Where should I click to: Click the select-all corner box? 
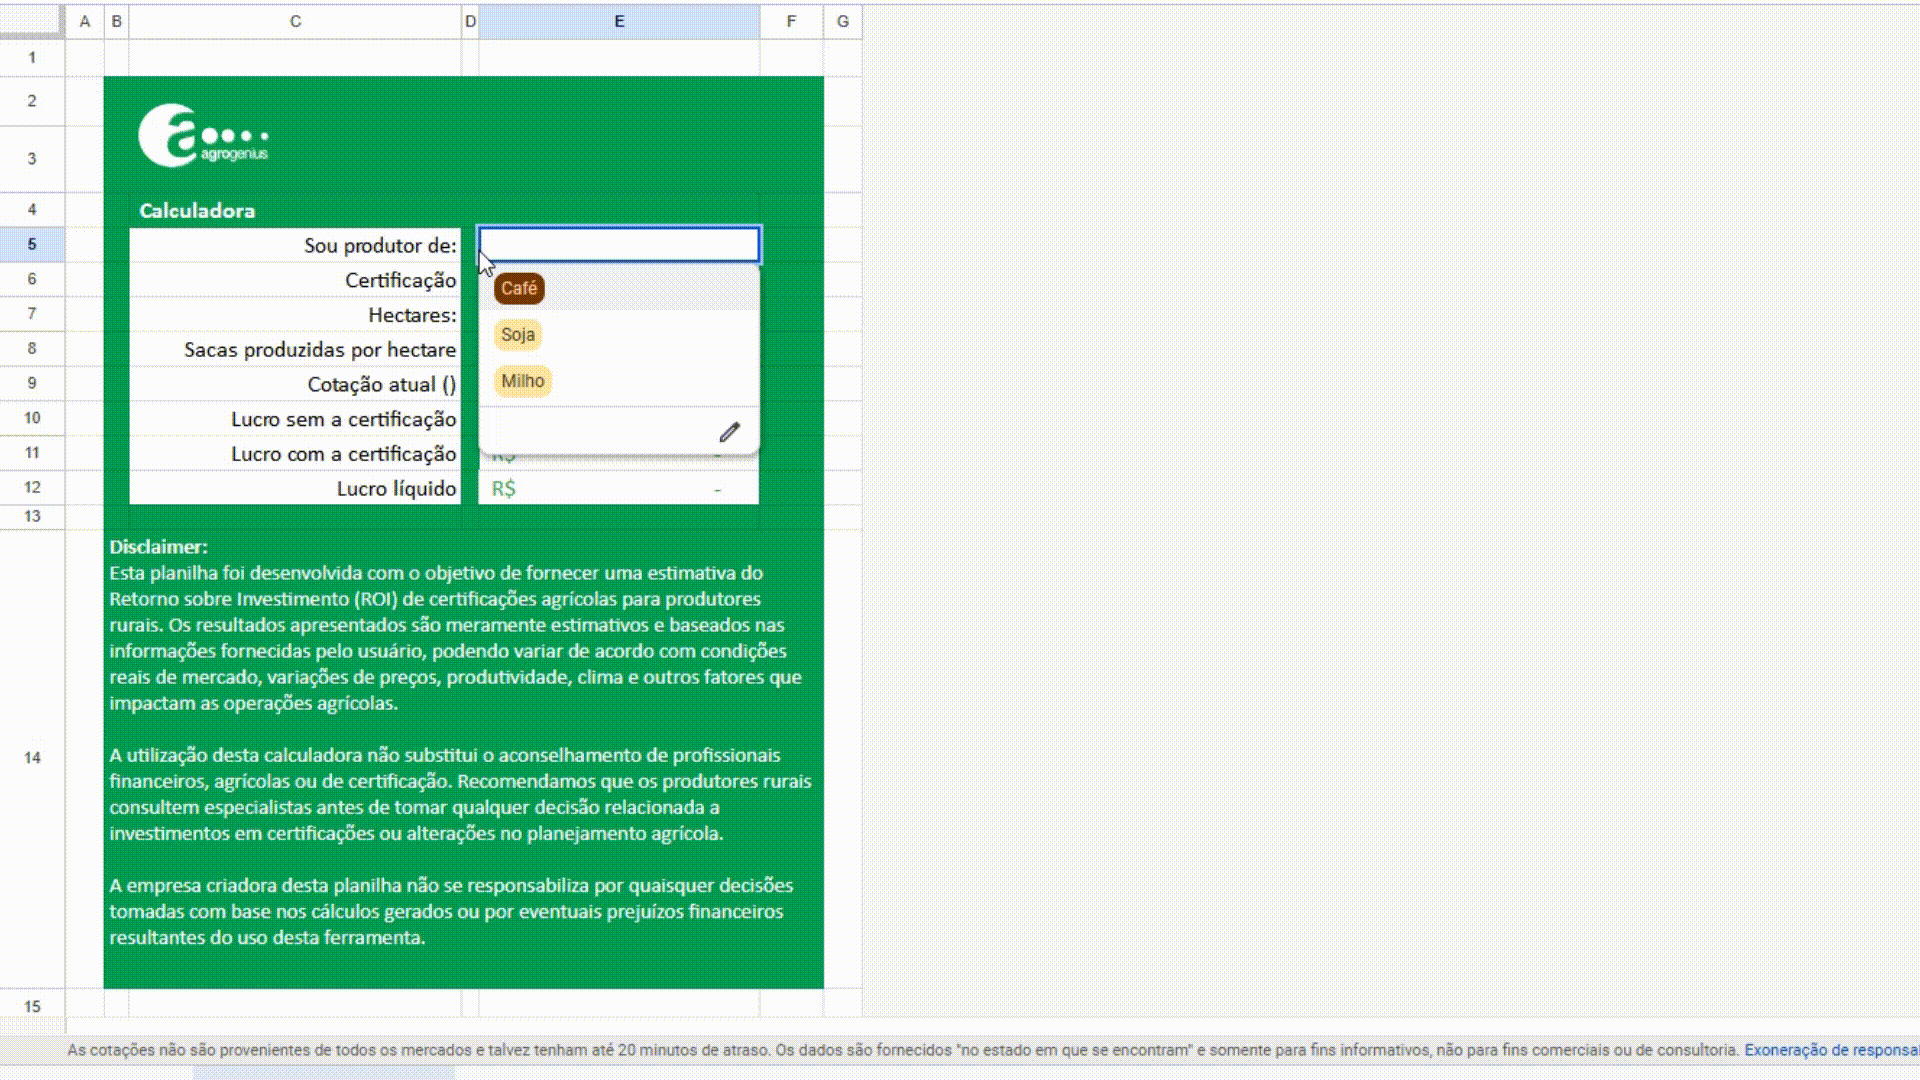pos(32,21)
